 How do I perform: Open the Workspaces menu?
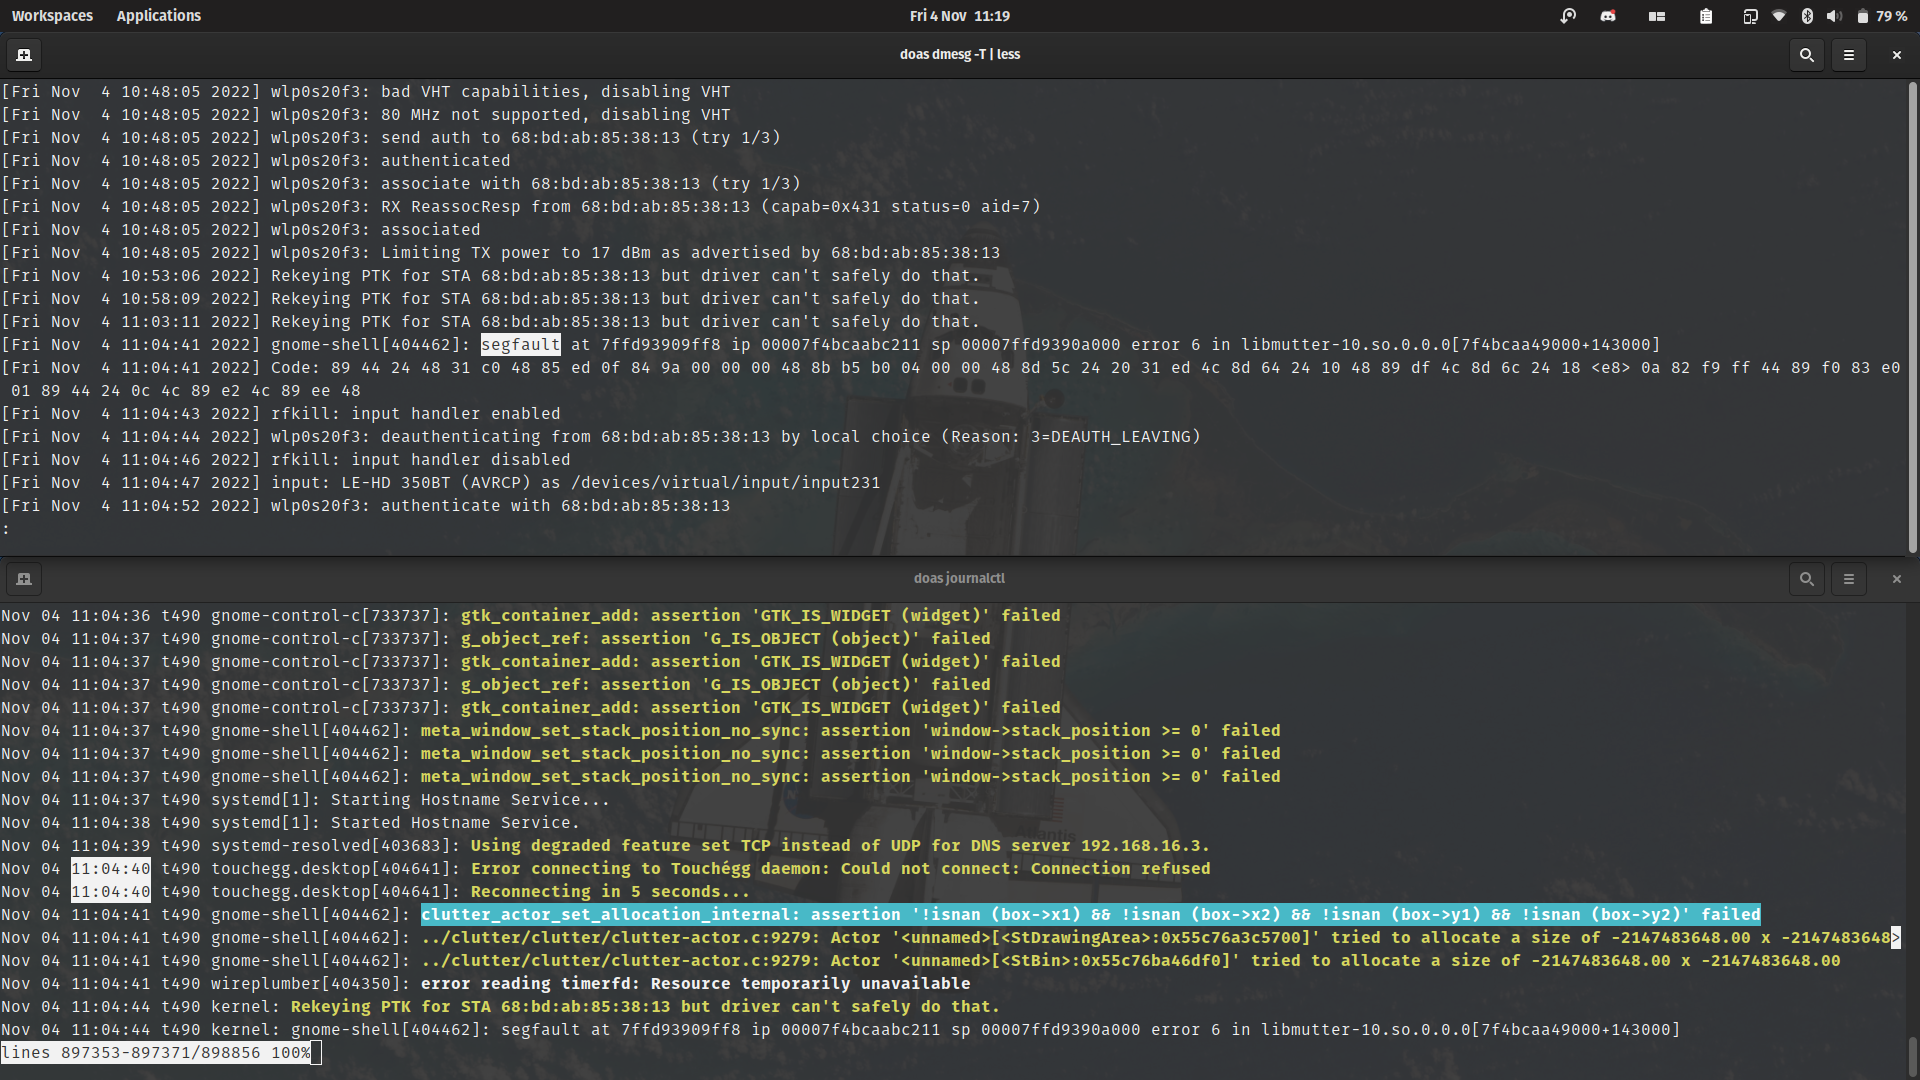pos(52,15)
